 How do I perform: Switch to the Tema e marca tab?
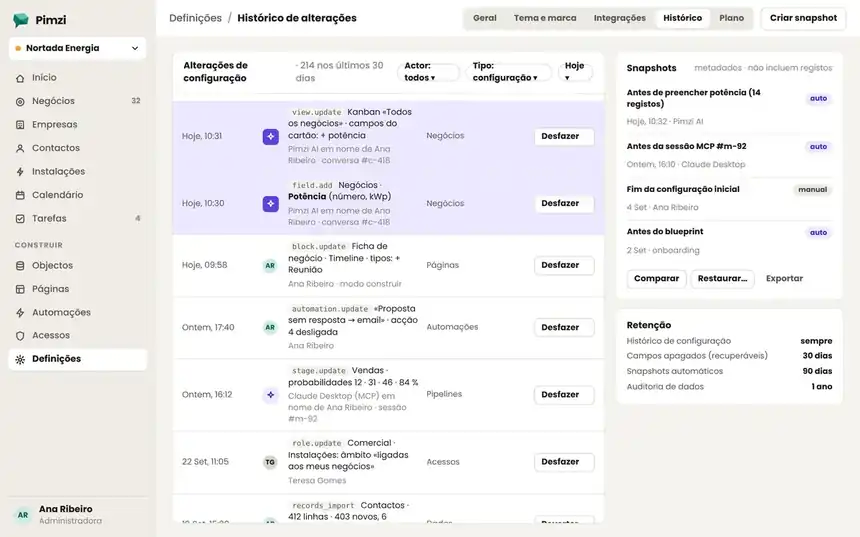pos(545,18)
